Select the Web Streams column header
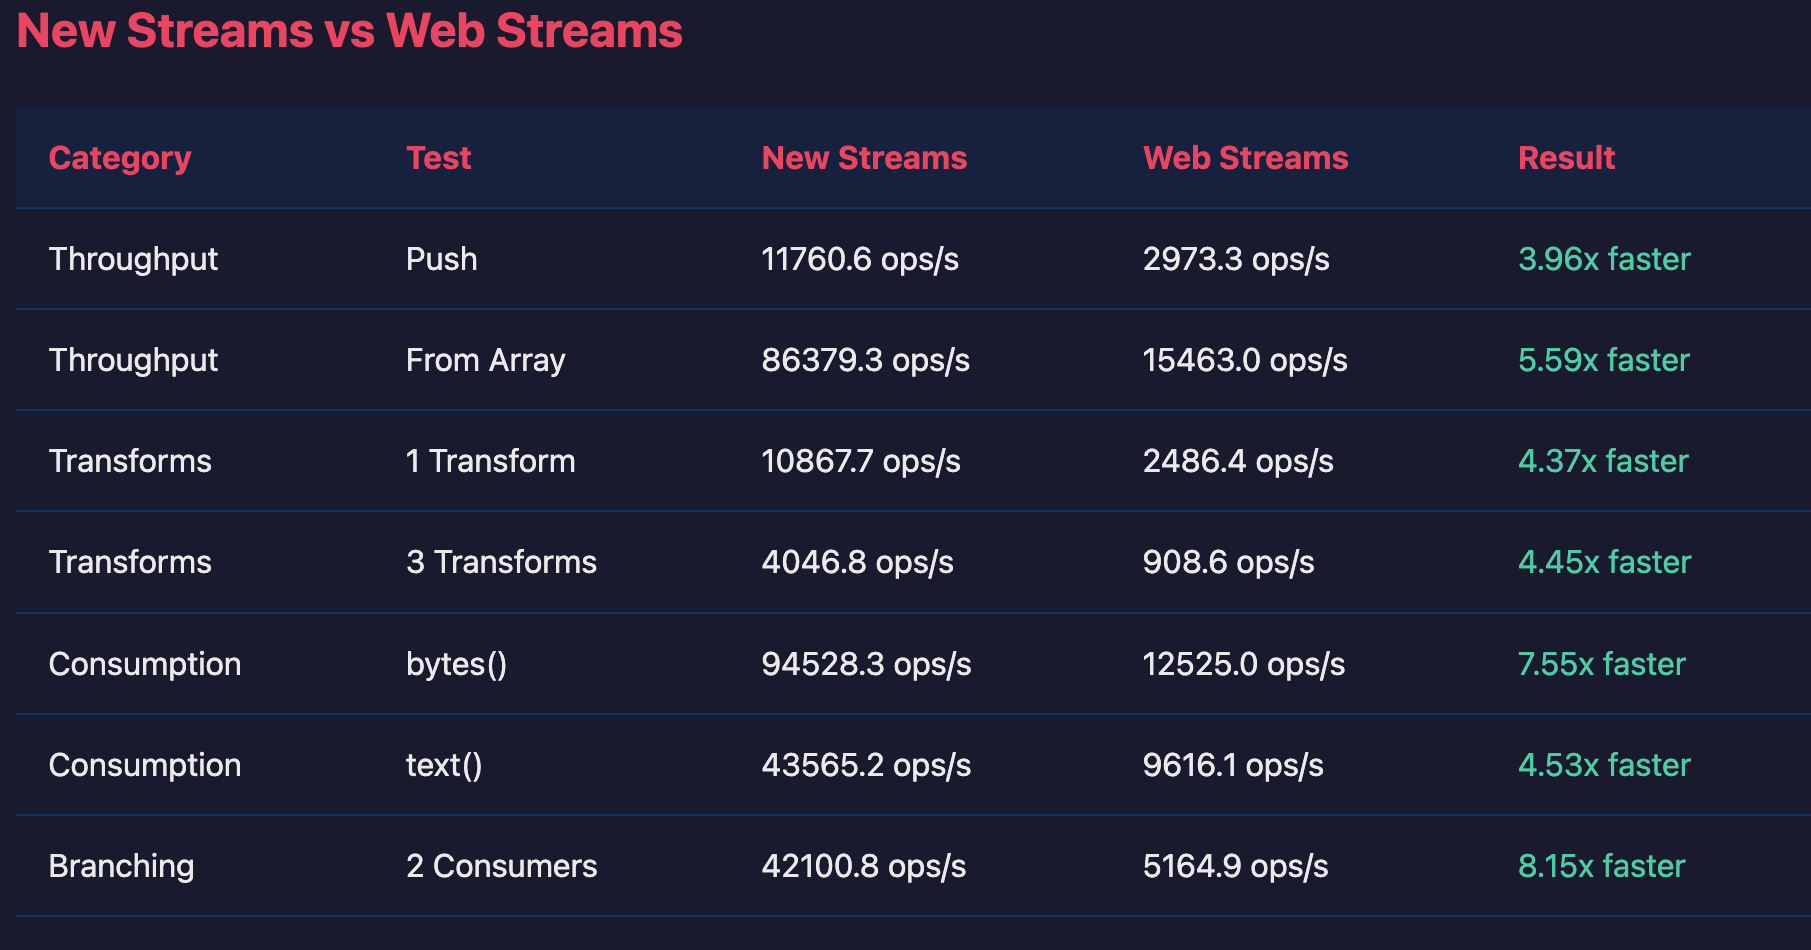1811x950 pixels. point(1245,158)
